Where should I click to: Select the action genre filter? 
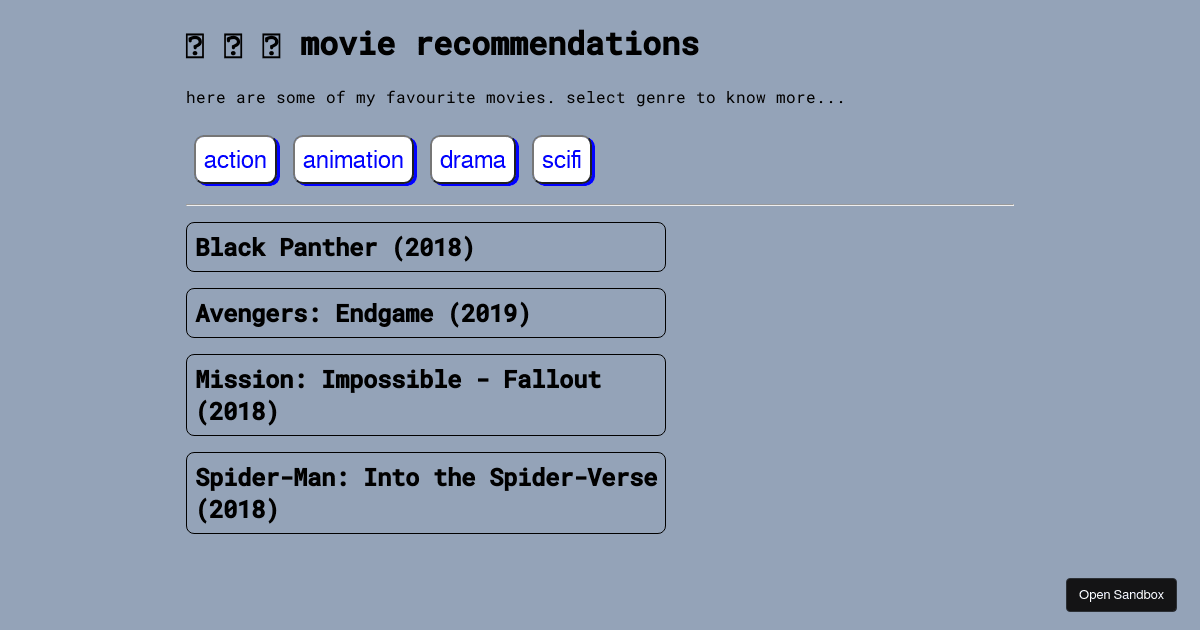pyautogui.click(x=235, y=159)
